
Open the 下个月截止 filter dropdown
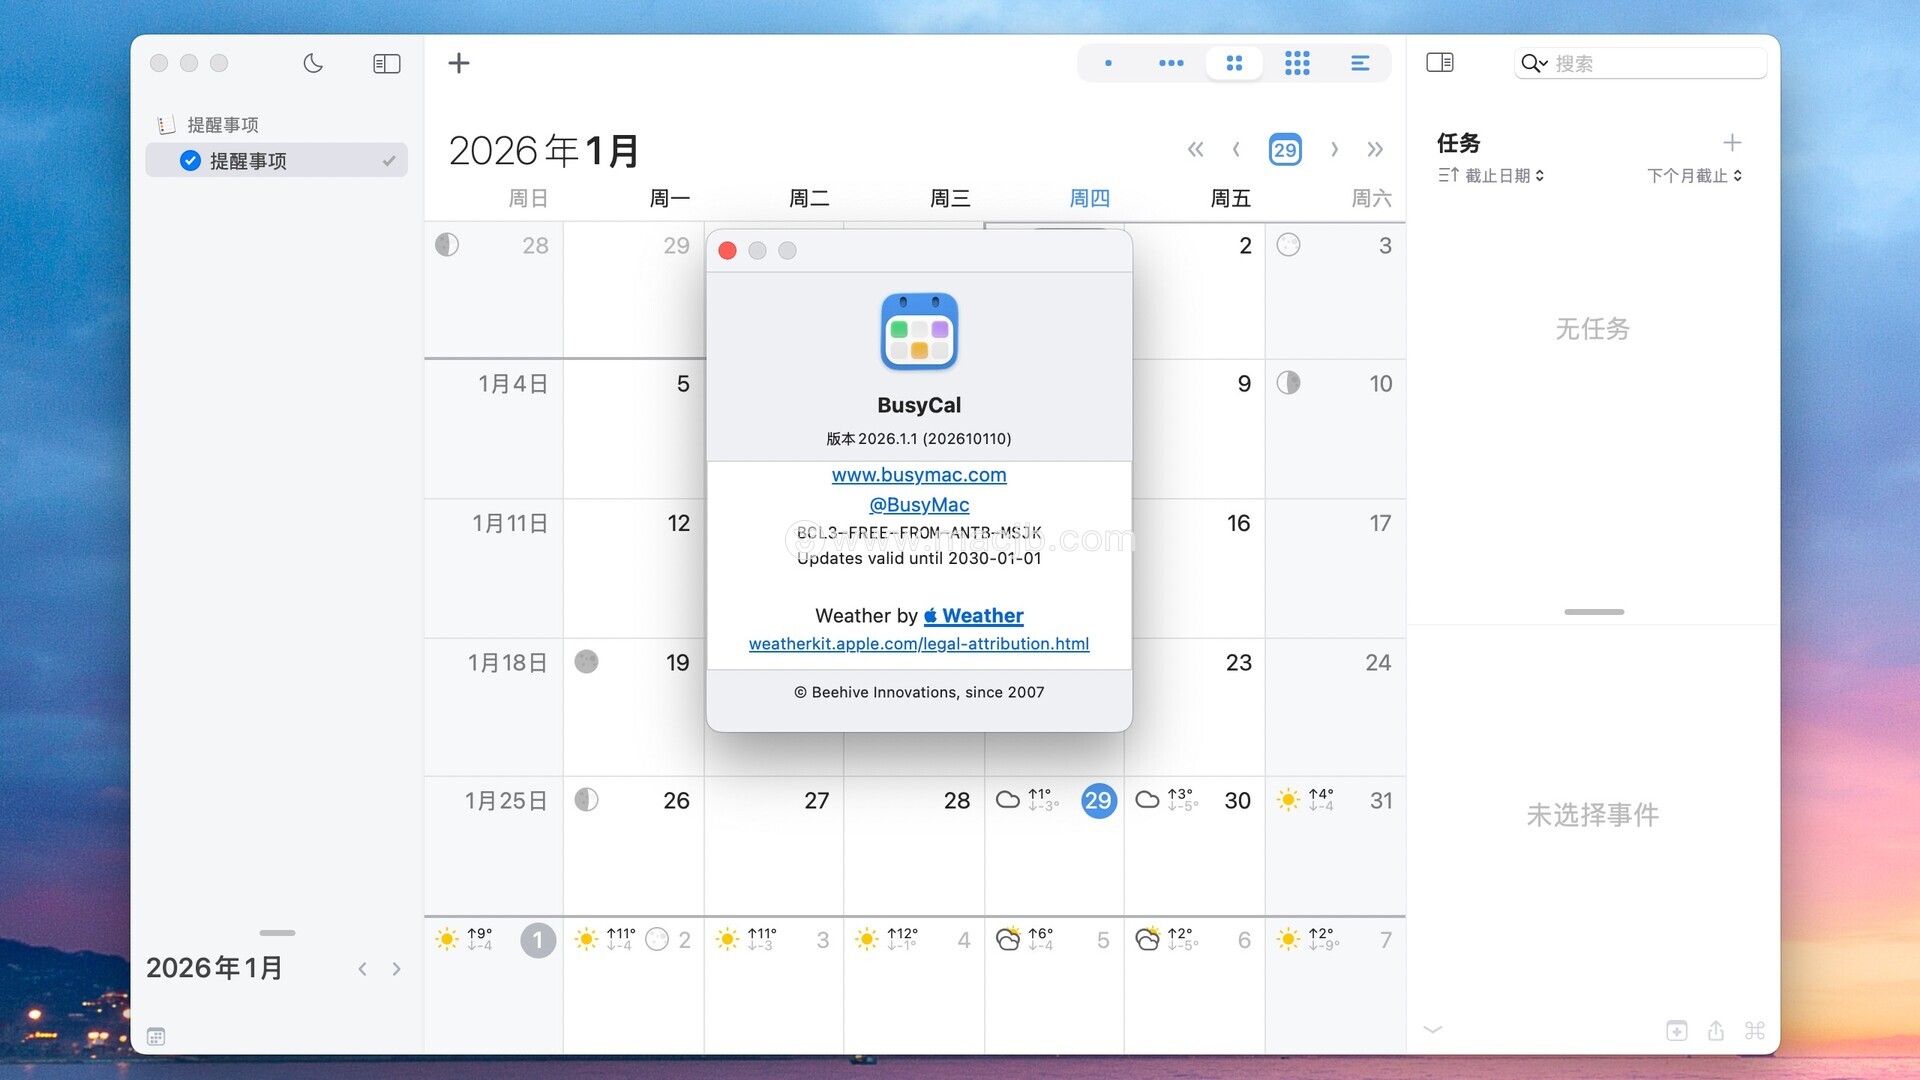[1695, 176]
